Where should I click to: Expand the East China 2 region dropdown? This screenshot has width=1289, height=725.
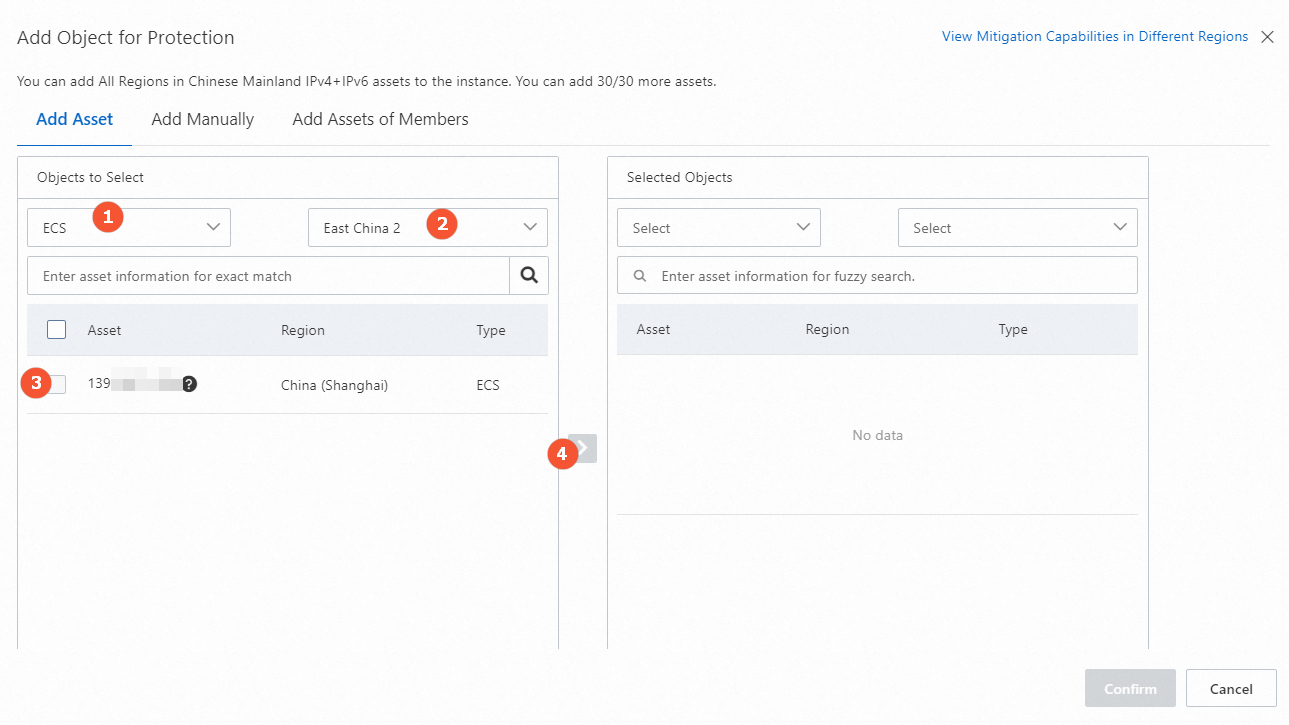click(427, 228)
